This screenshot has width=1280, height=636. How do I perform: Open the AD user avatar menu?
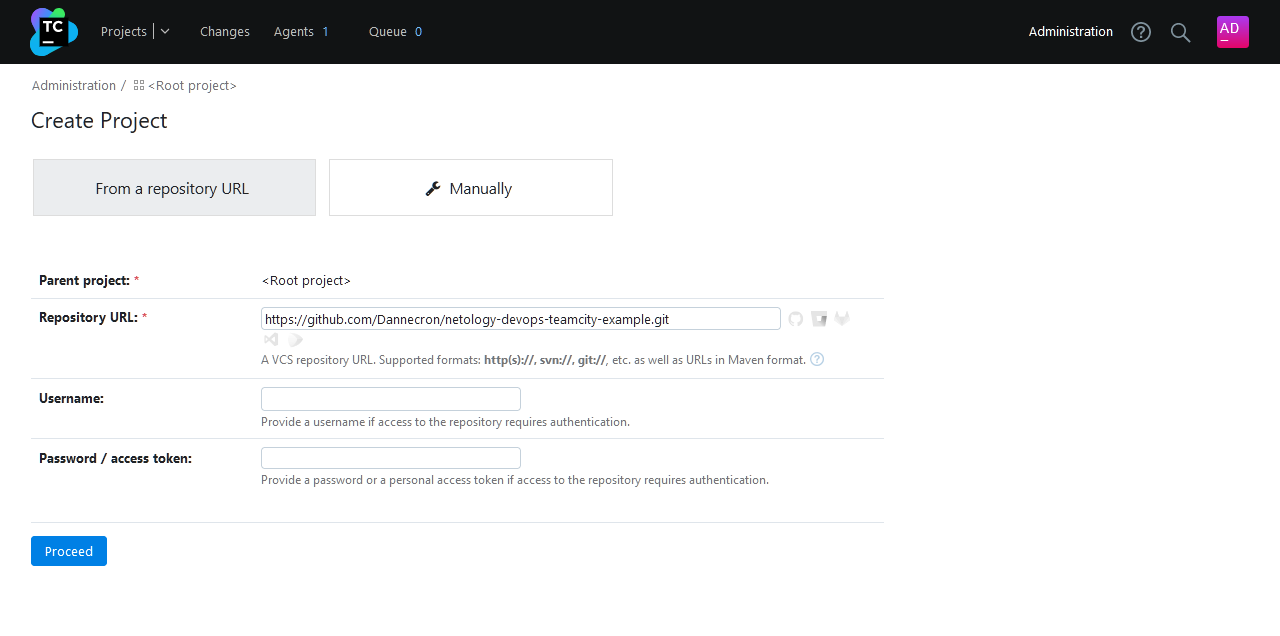click(1232, 31)
